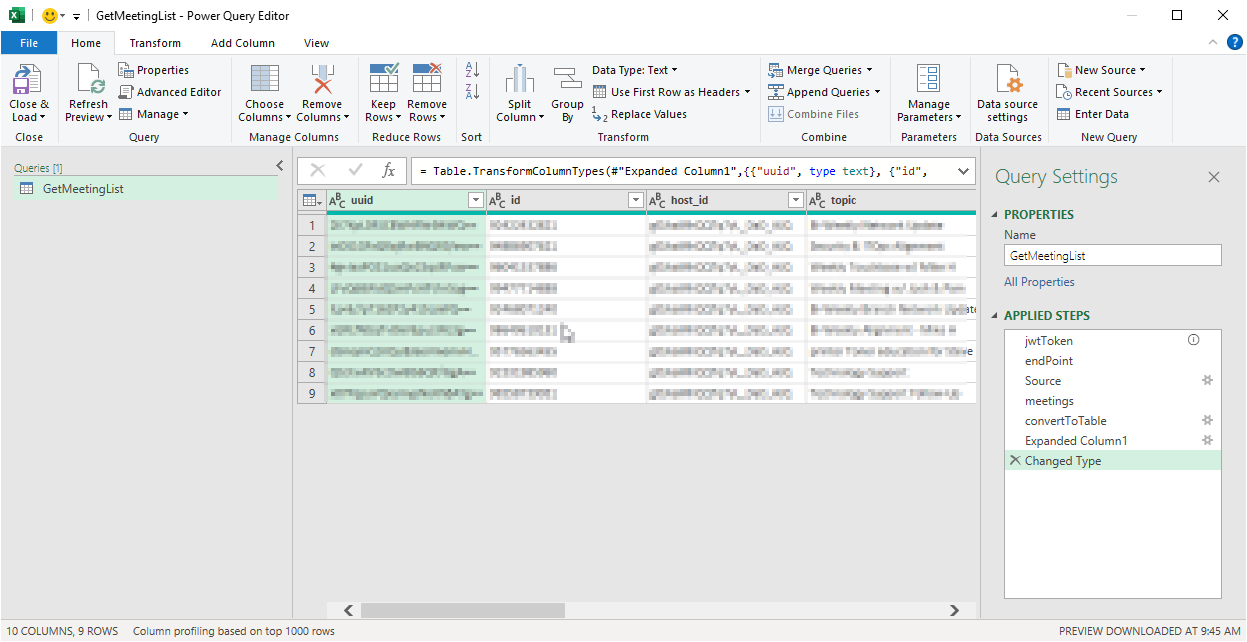Image resolution: width=1247 pixels, height=642 pixels.
Task: Open the id column filter dropdown
Action: tap(635, 200)
